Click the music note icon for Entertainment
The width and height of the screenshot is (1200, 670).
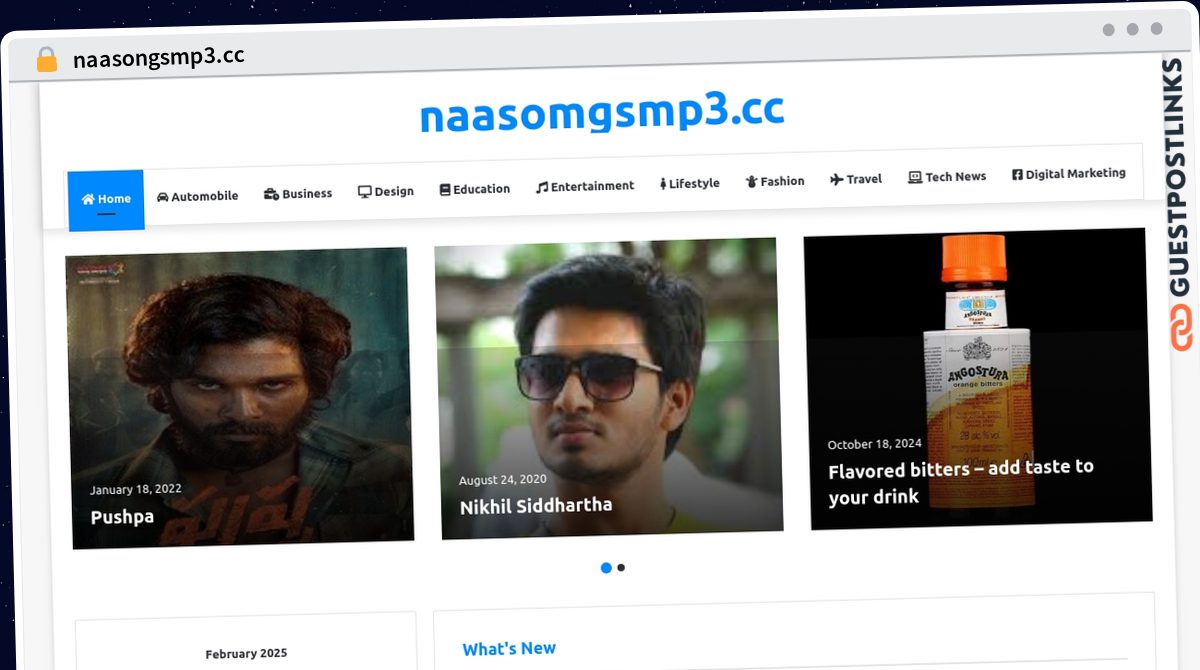pyautogui.click(x=542, y=187)
